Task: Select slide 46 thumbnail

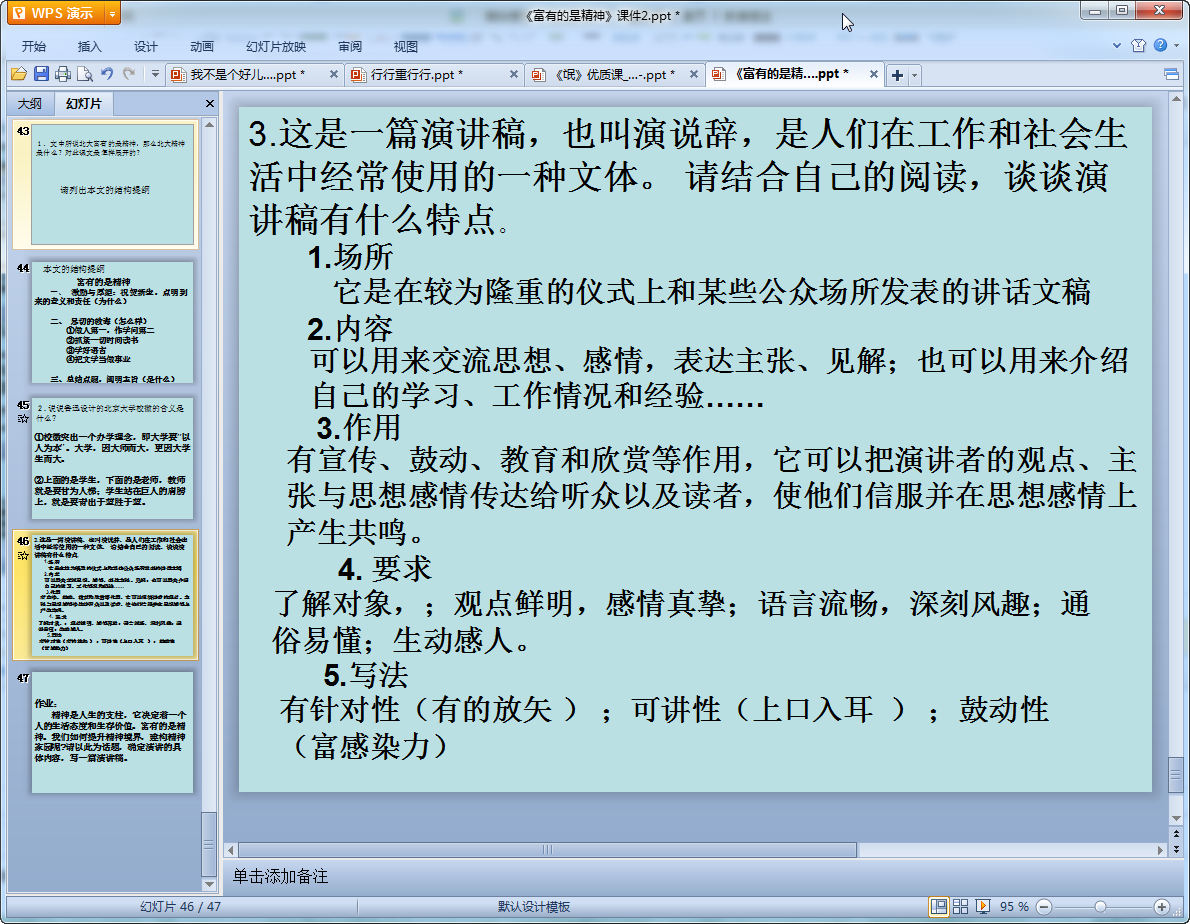Action: (112, 594)
